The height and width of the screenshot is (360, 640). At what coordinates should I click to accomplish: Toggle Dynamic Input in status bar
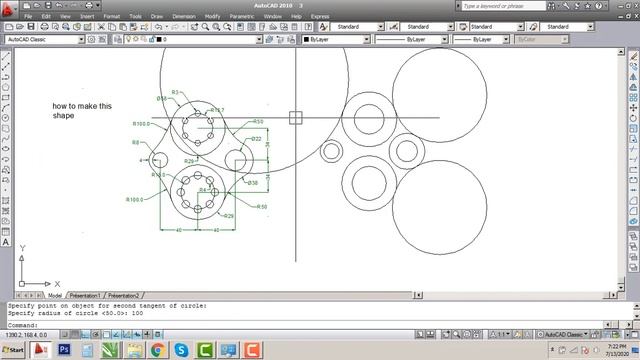(x=137, y=335)
